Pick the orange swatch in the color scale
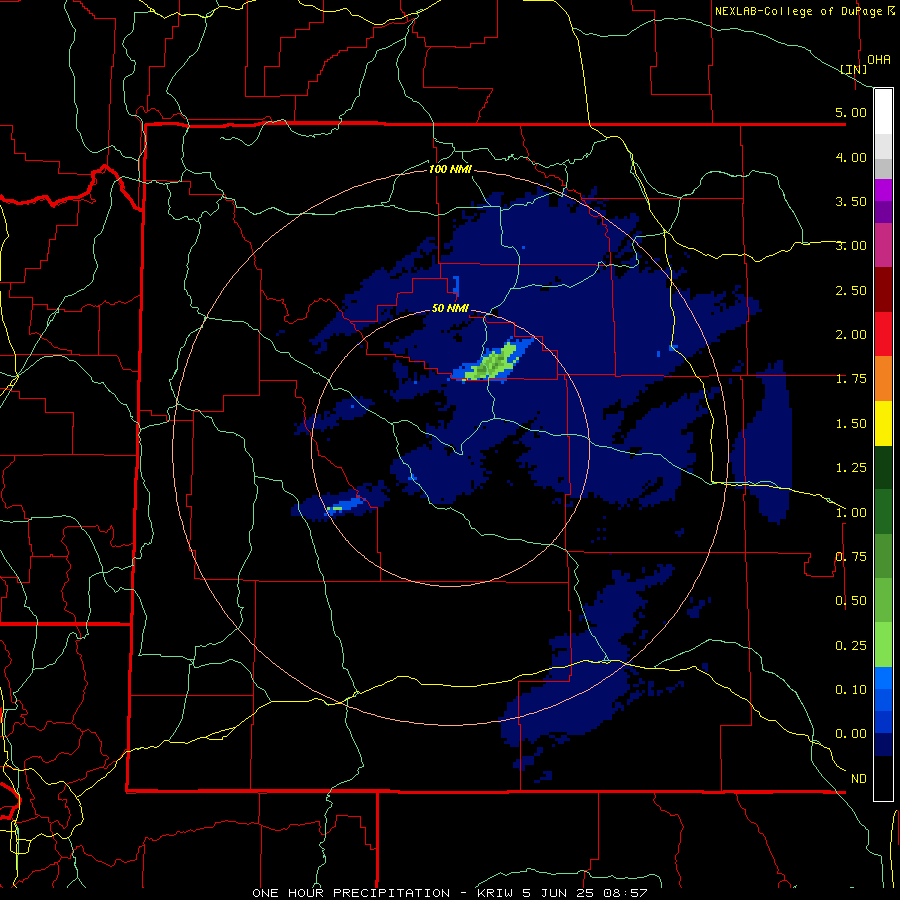900x900 pixels. point(883,379)
